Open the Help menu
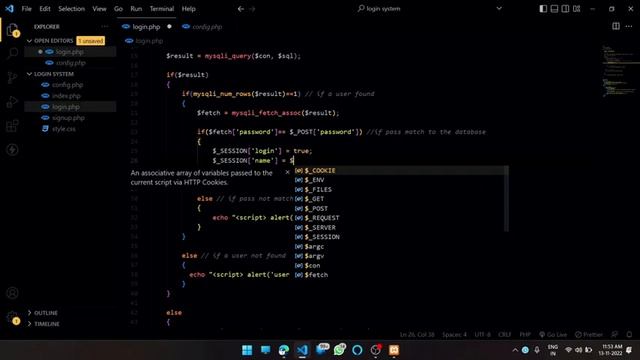640x360 pixels. pyautogui.click(x=189, y=9)
